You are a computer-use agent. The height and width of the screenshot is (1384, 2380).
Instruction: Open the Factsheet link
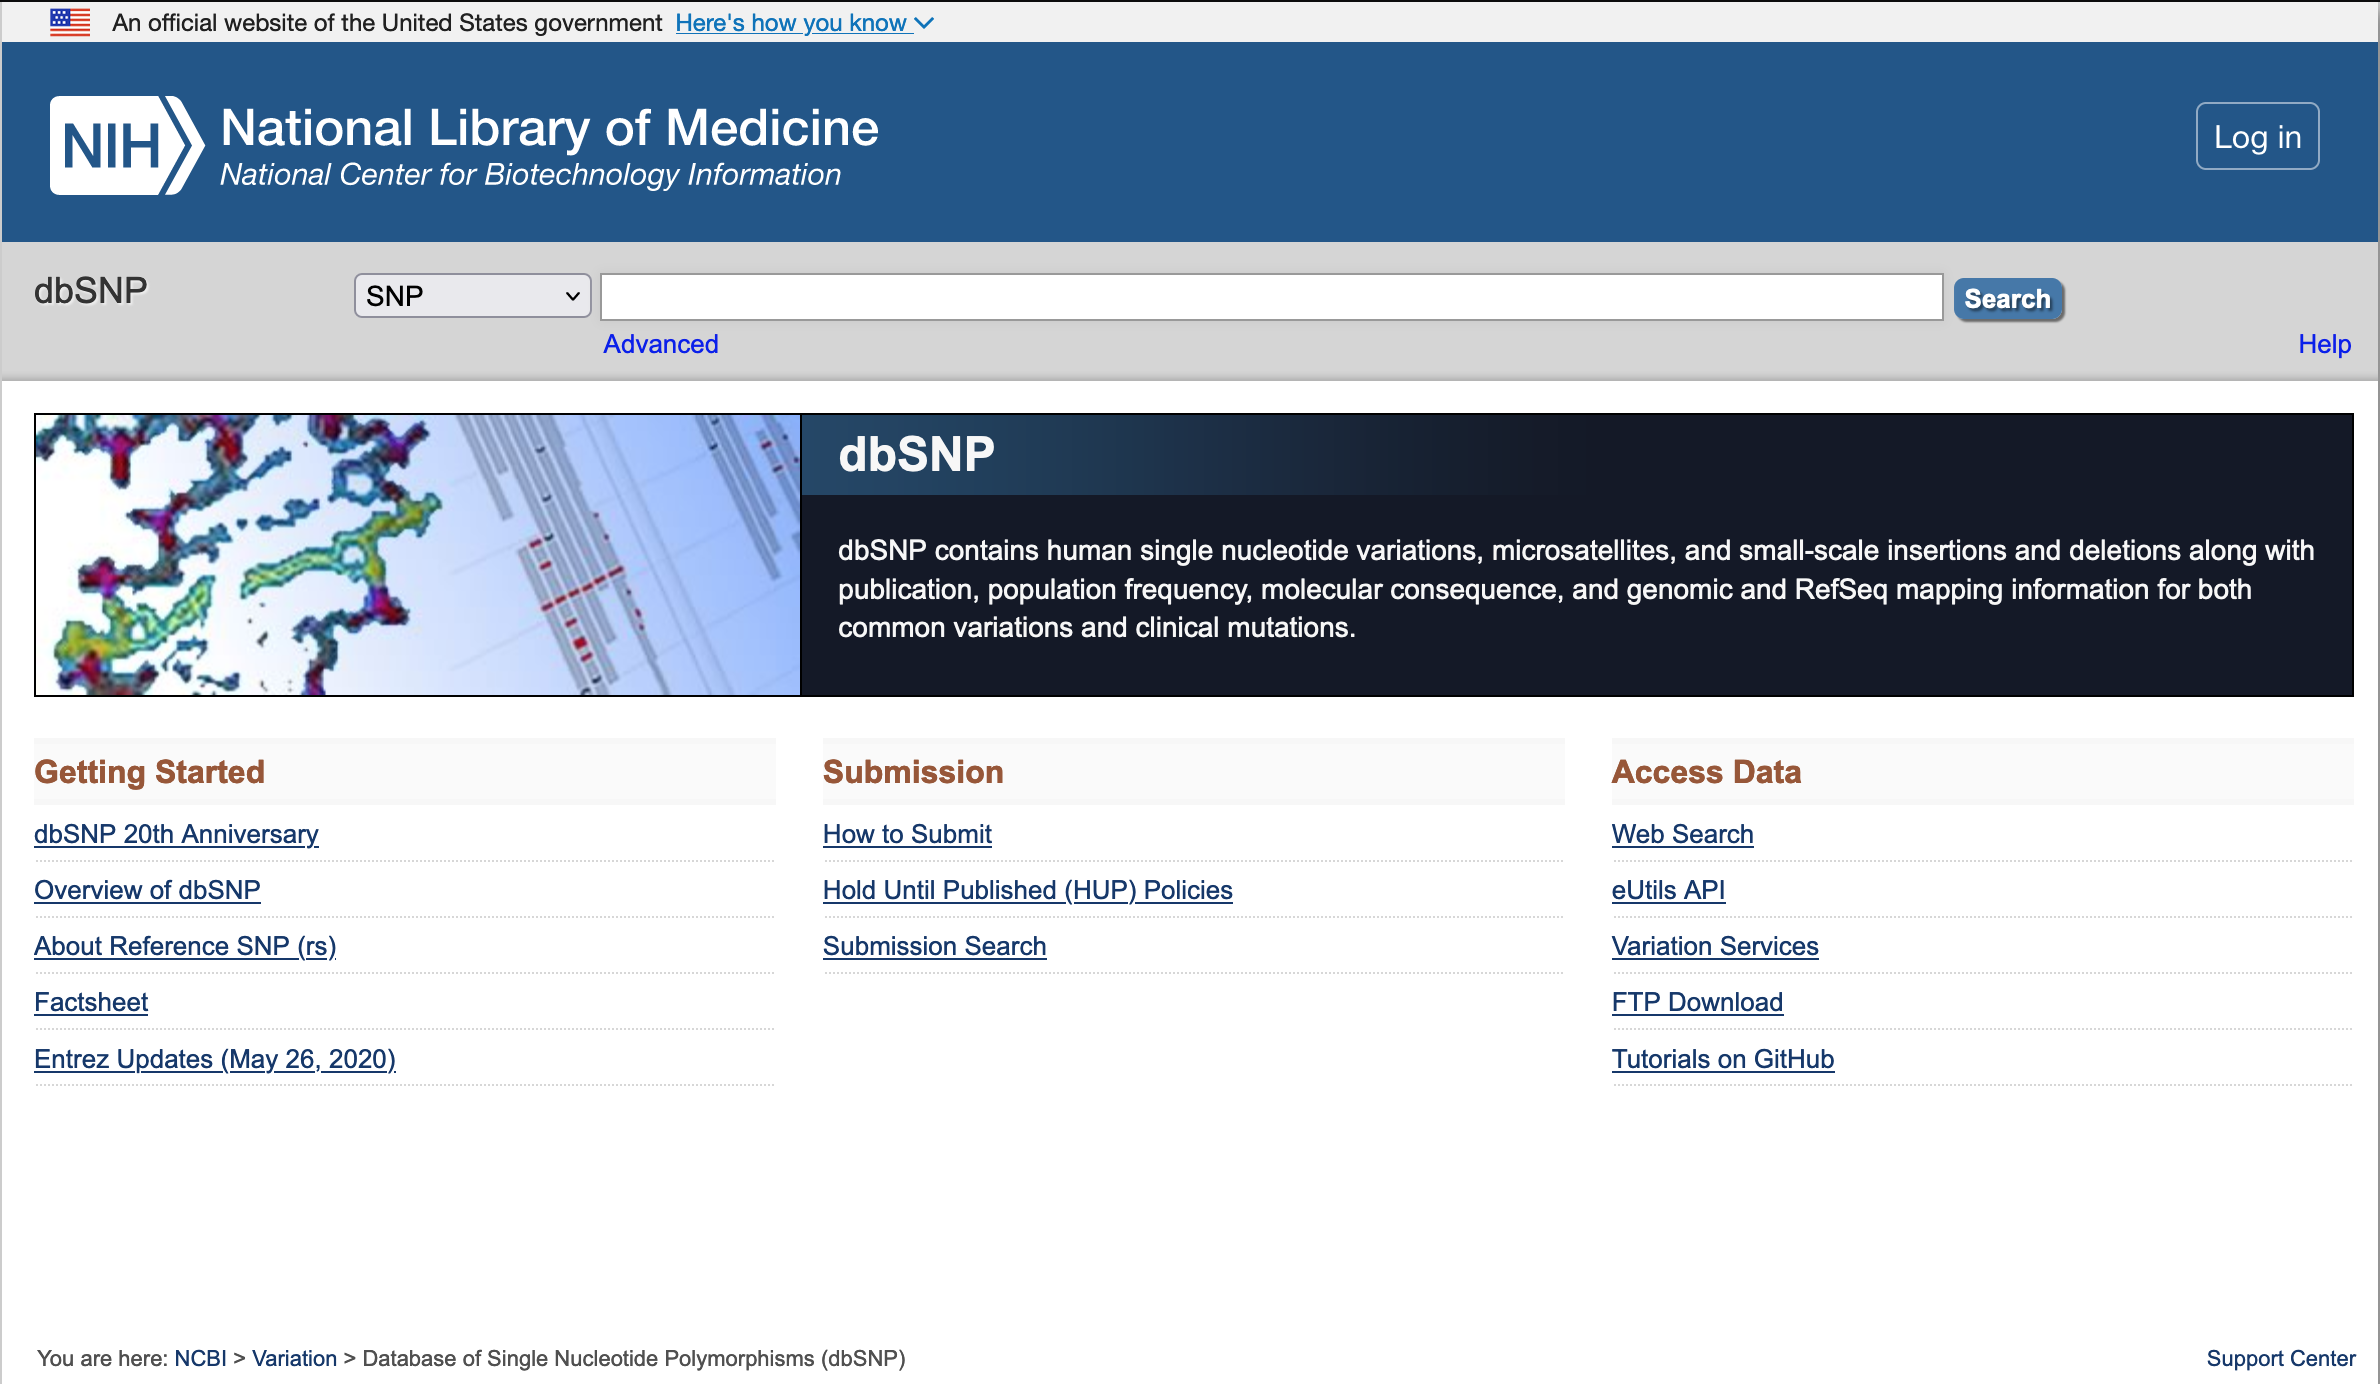tap(91, 1002)
